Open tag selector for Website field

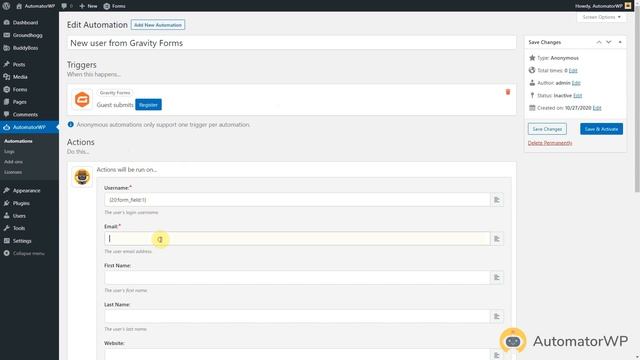497,355
